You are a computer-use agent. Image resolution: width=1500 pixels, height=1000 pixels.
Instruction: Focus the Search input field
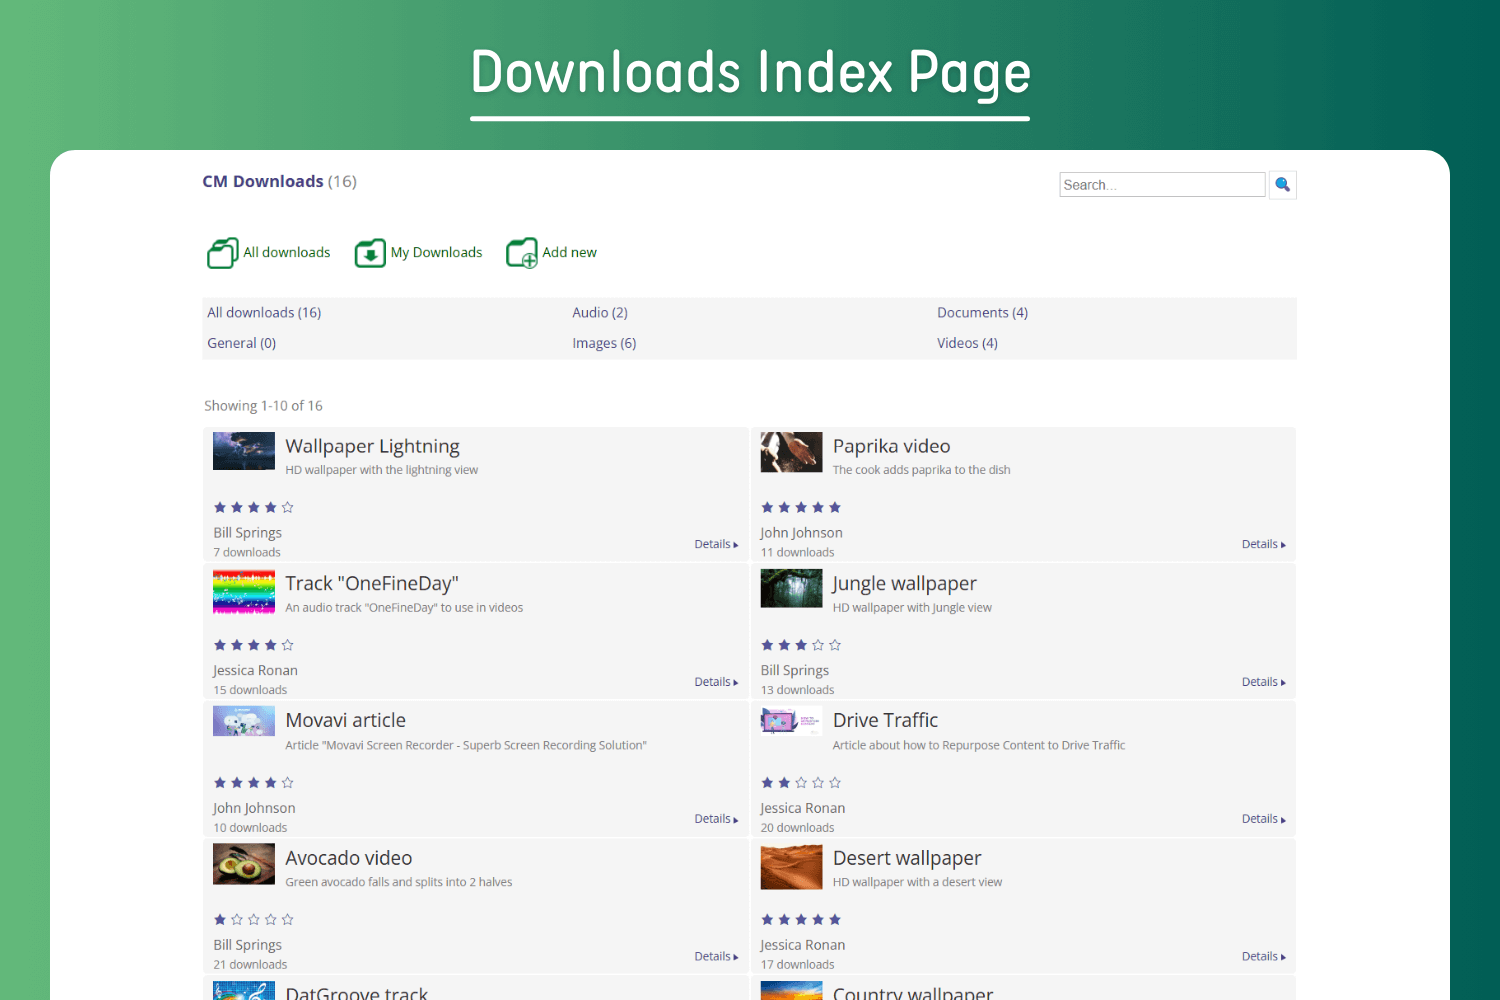[1162, 184]
